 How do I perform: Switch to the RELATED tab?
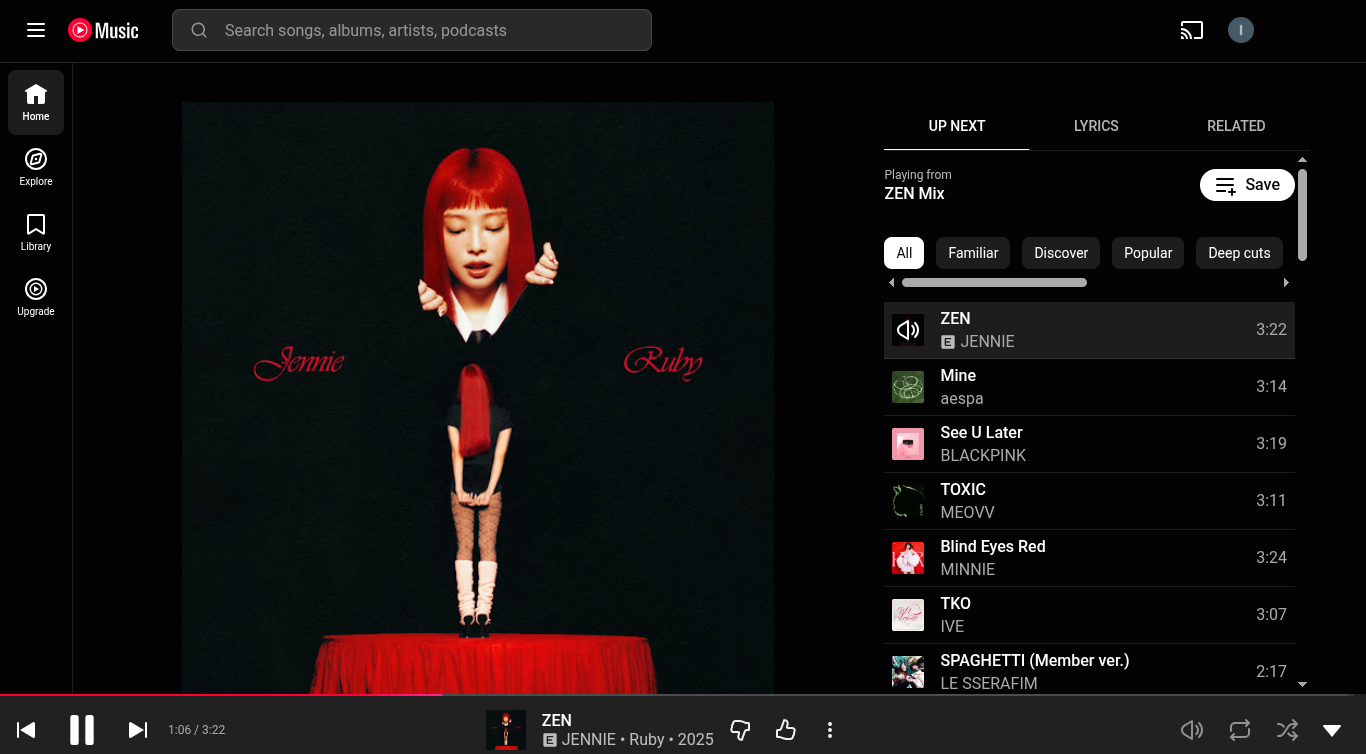coord(1236,126)
